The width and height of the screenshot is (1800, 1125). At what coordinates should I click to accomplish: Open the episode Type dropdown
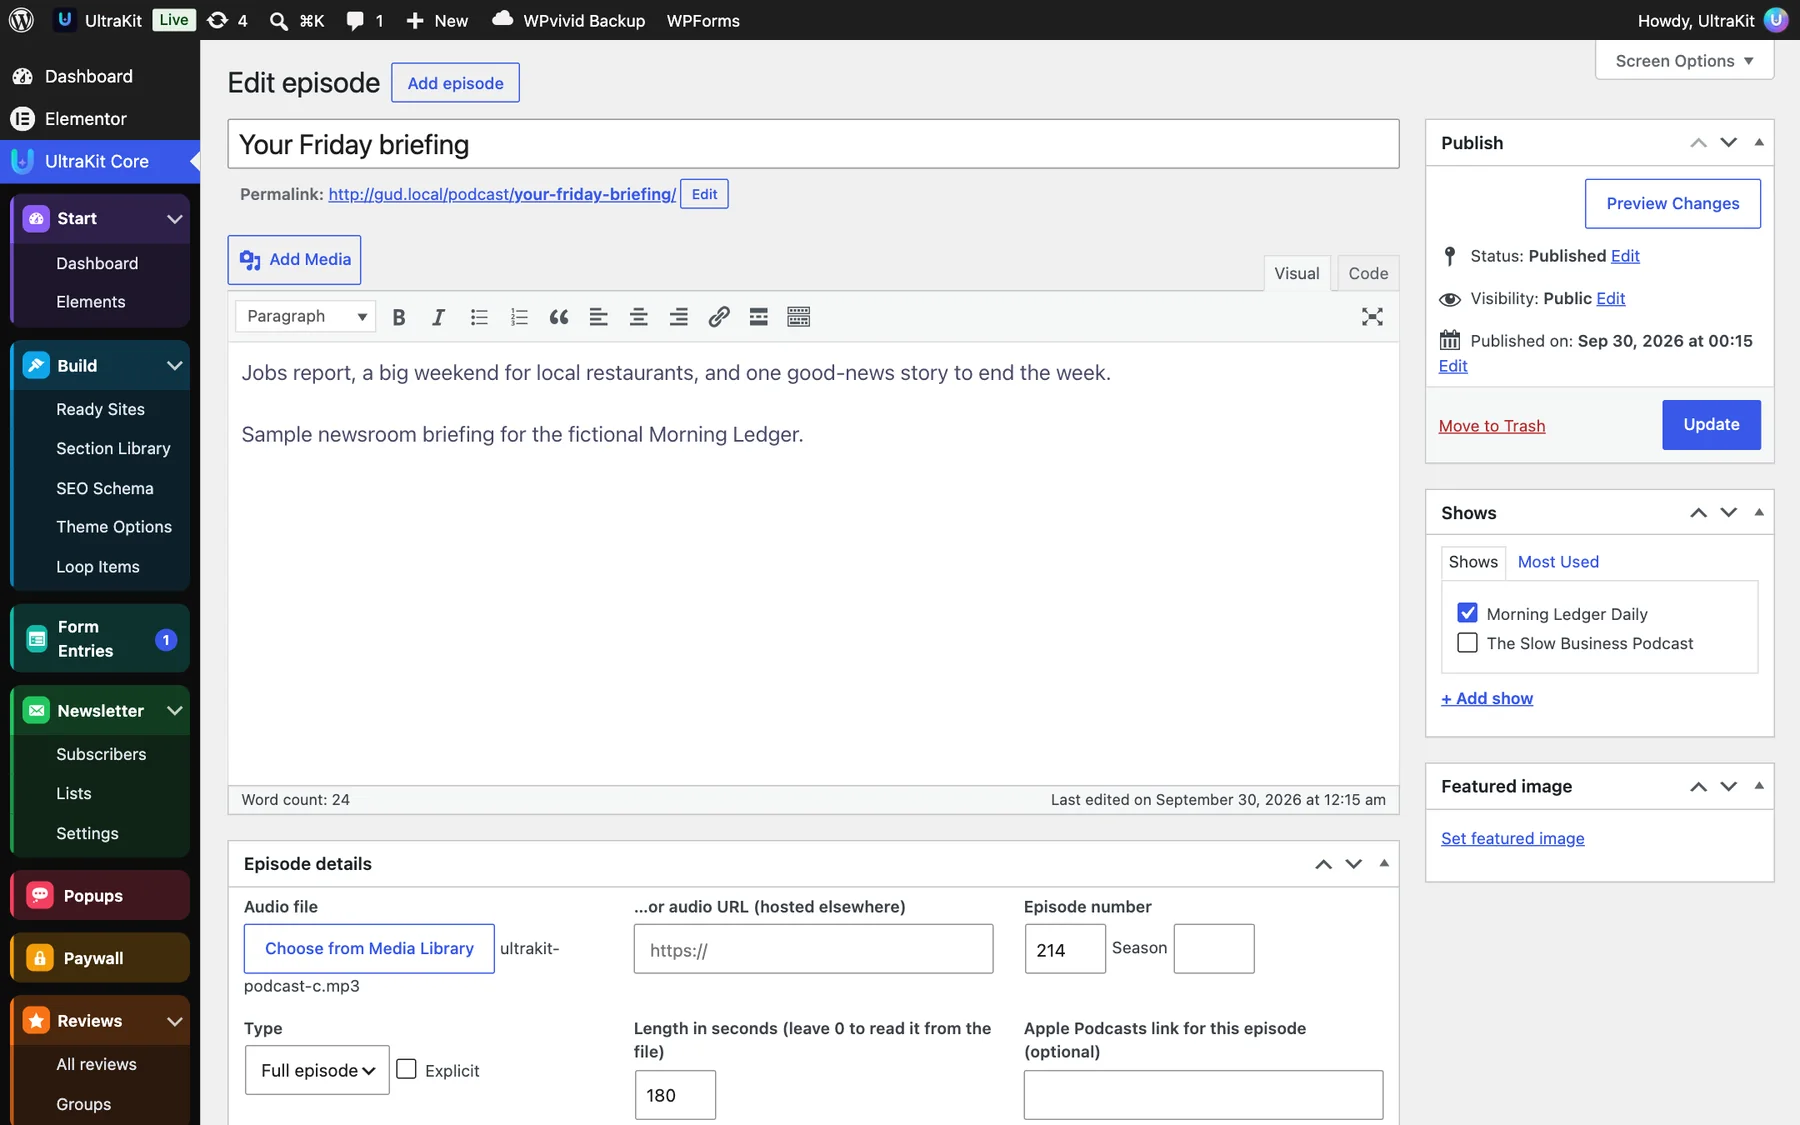click(317, 1070)
